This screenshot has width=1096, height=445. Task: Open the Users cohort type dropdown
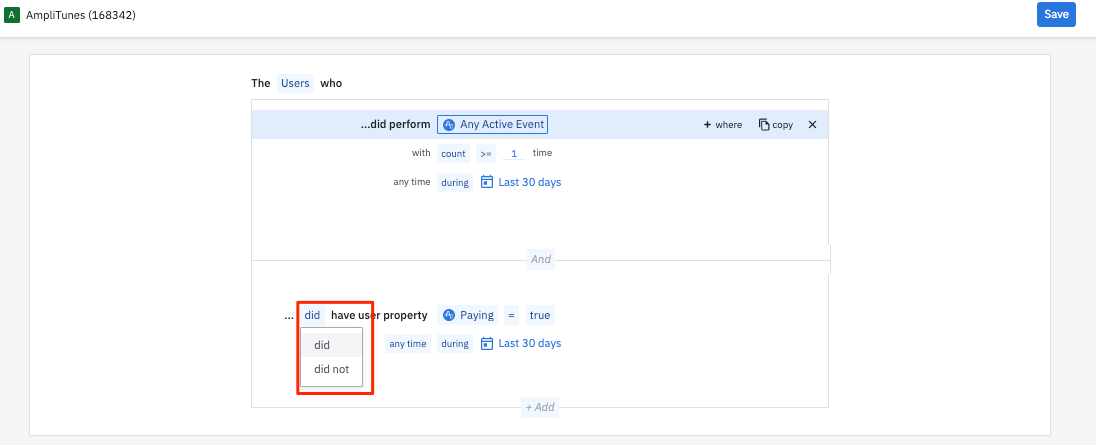click(x=295, y=83)
